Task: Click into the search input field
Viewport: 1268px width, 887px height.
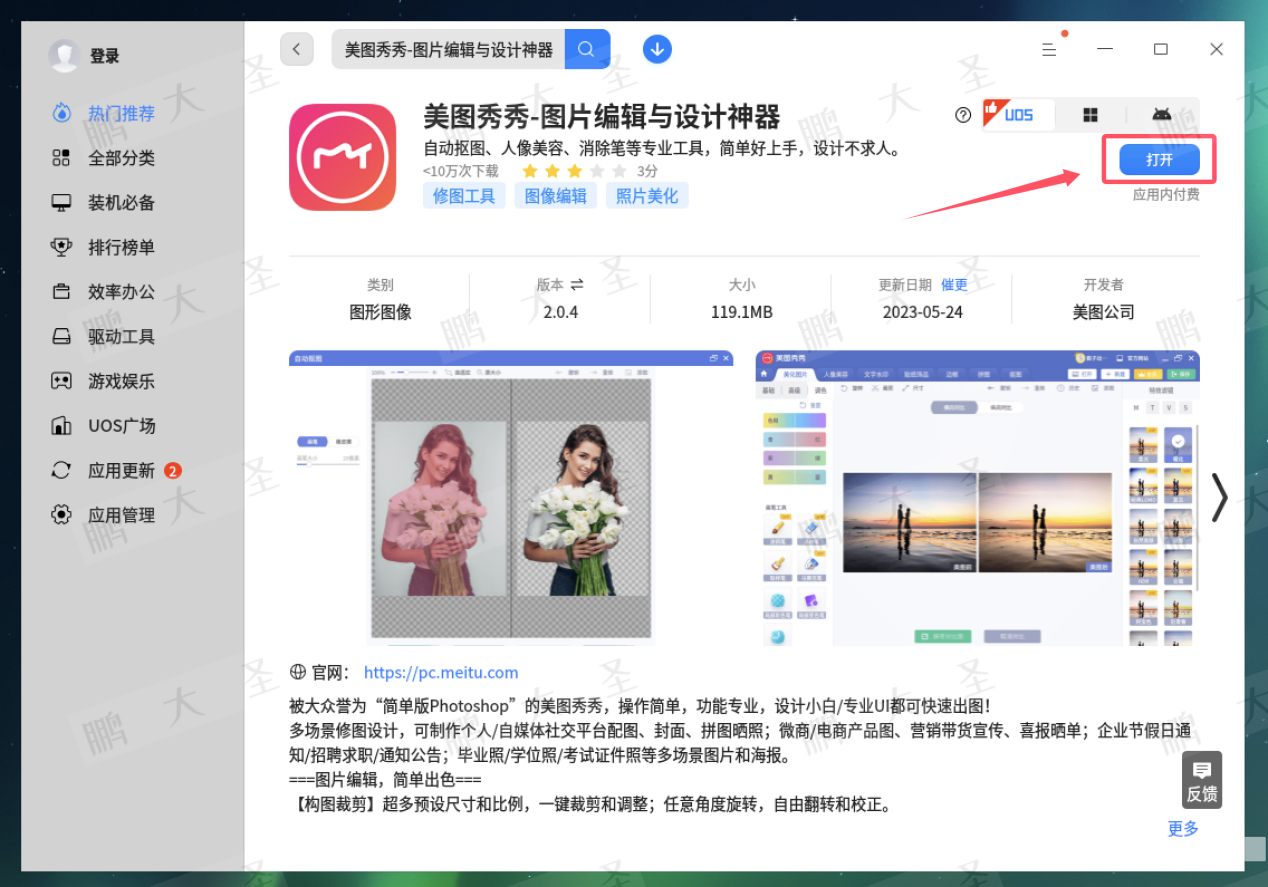Action: [x=449, y=49]
